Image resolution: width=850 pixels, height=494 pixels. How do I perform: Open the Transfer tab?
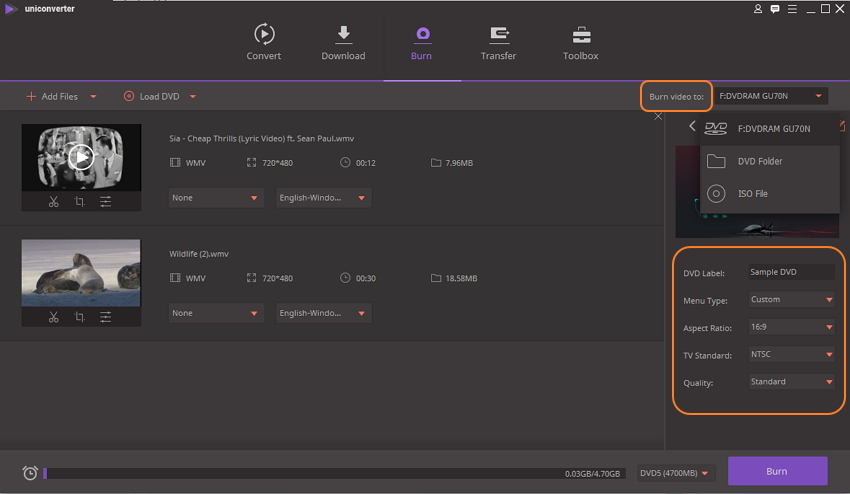point(498,42)
